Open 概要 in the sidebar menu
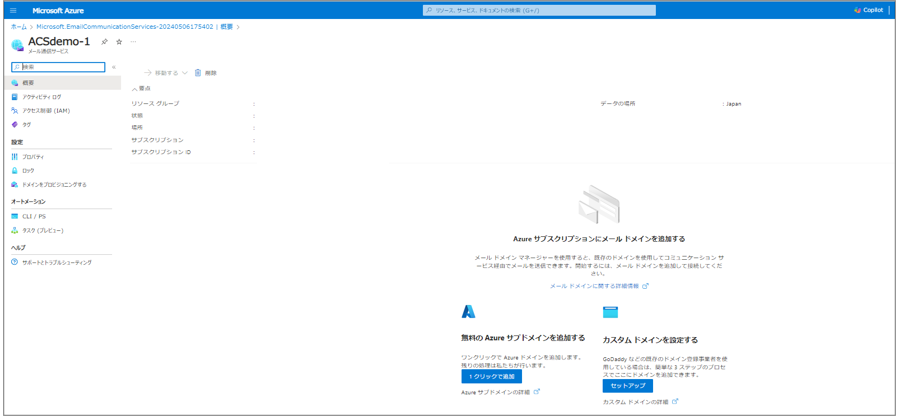 [x=62, y=83]
